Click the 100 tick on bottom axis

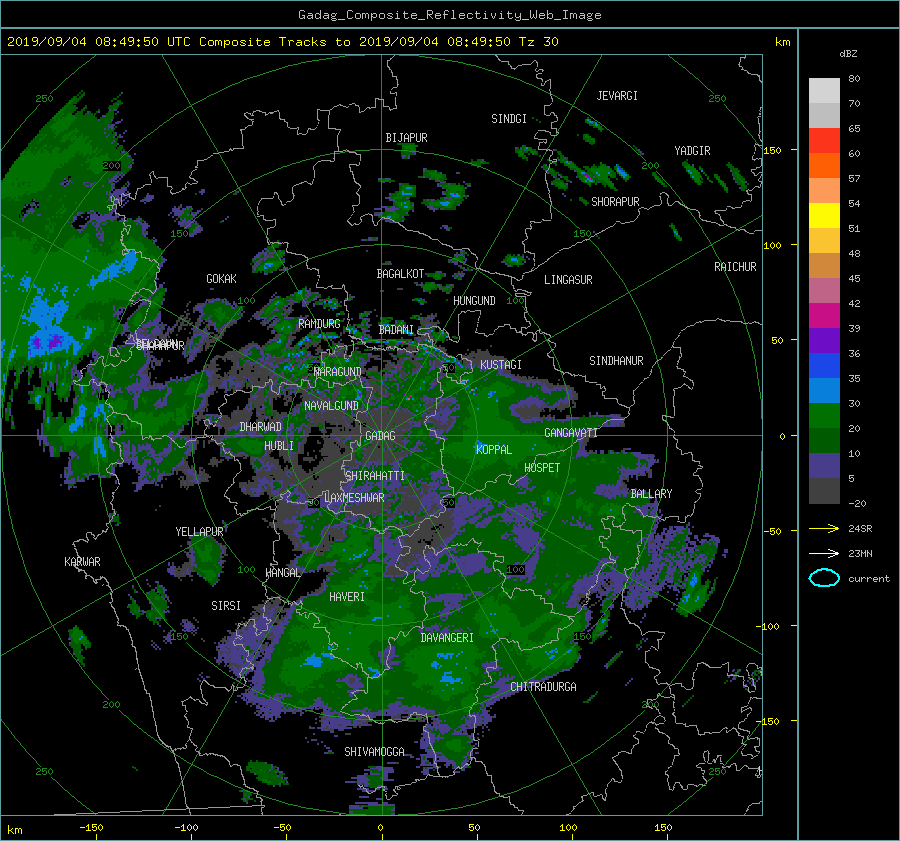pos(568,828)
